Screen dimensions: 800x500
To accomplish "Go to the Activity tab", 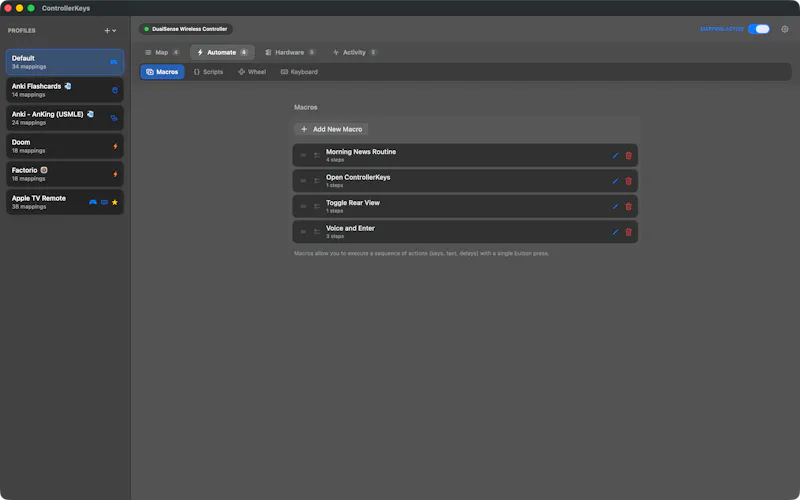I will coord(355,52).
